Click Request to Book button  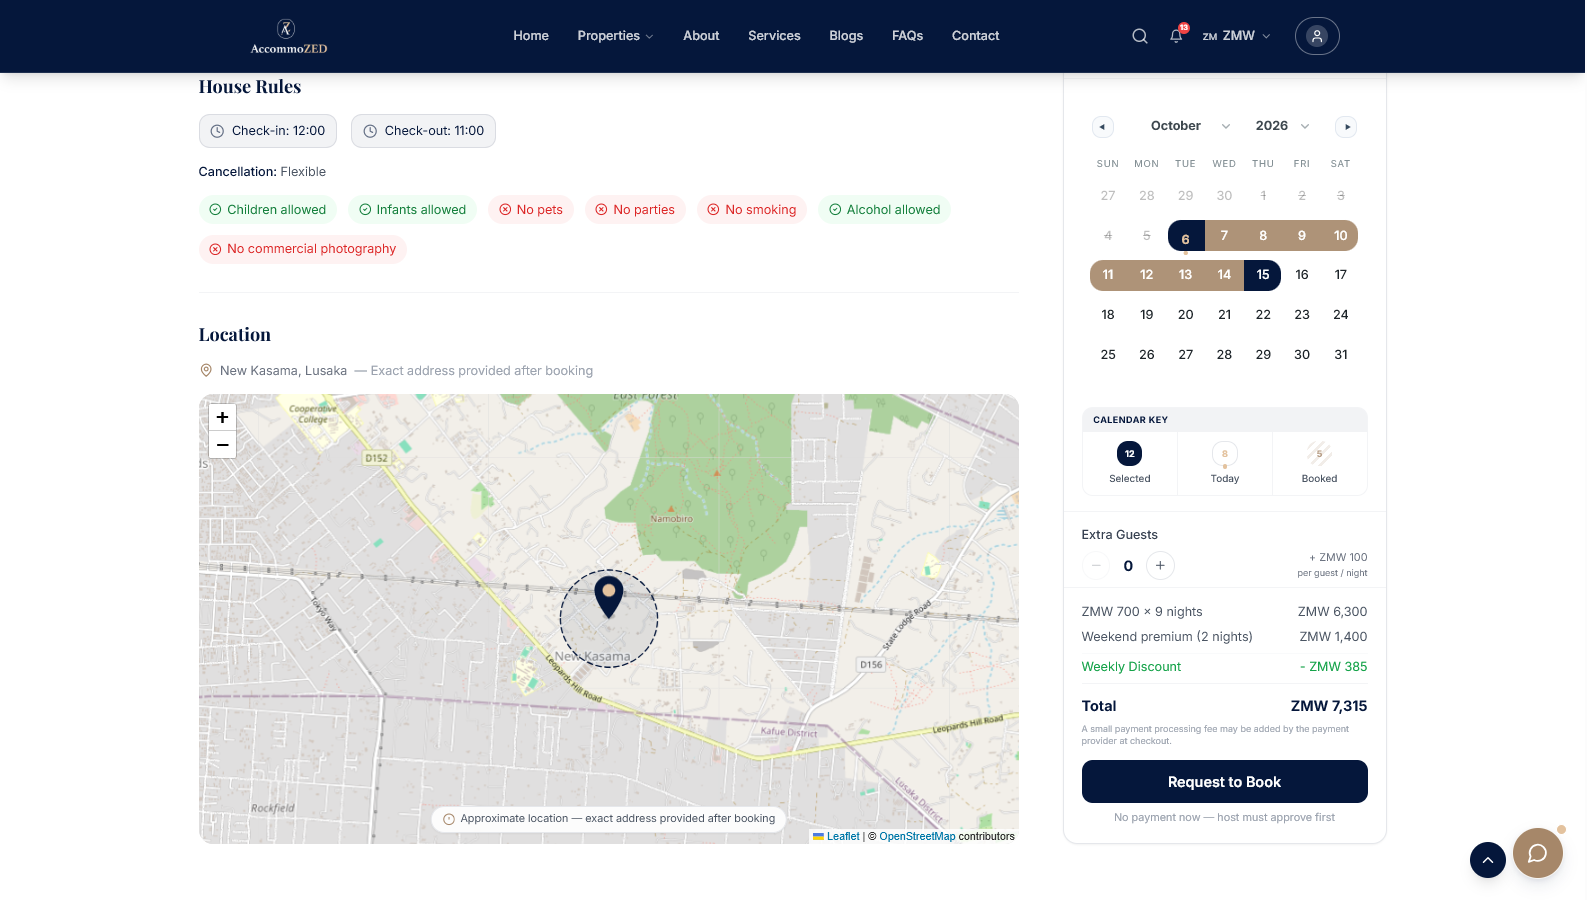(x=1225, y=782)
